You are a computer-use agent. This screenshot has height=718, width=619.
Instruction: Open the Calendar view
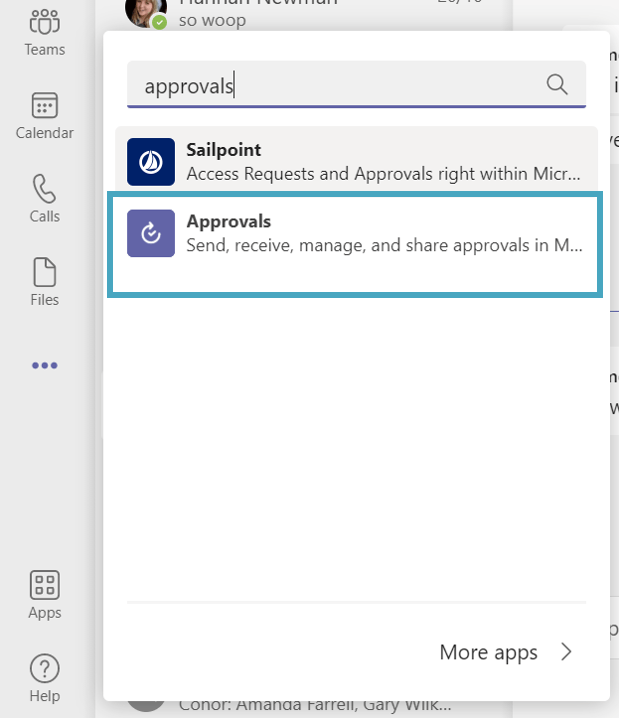[44, 116]
